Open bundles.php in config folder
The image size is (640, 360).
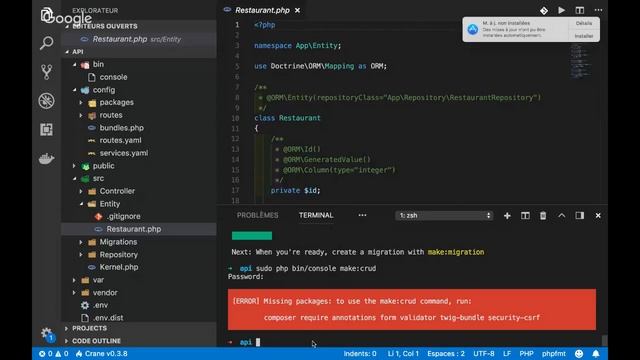tap(121, 128)
